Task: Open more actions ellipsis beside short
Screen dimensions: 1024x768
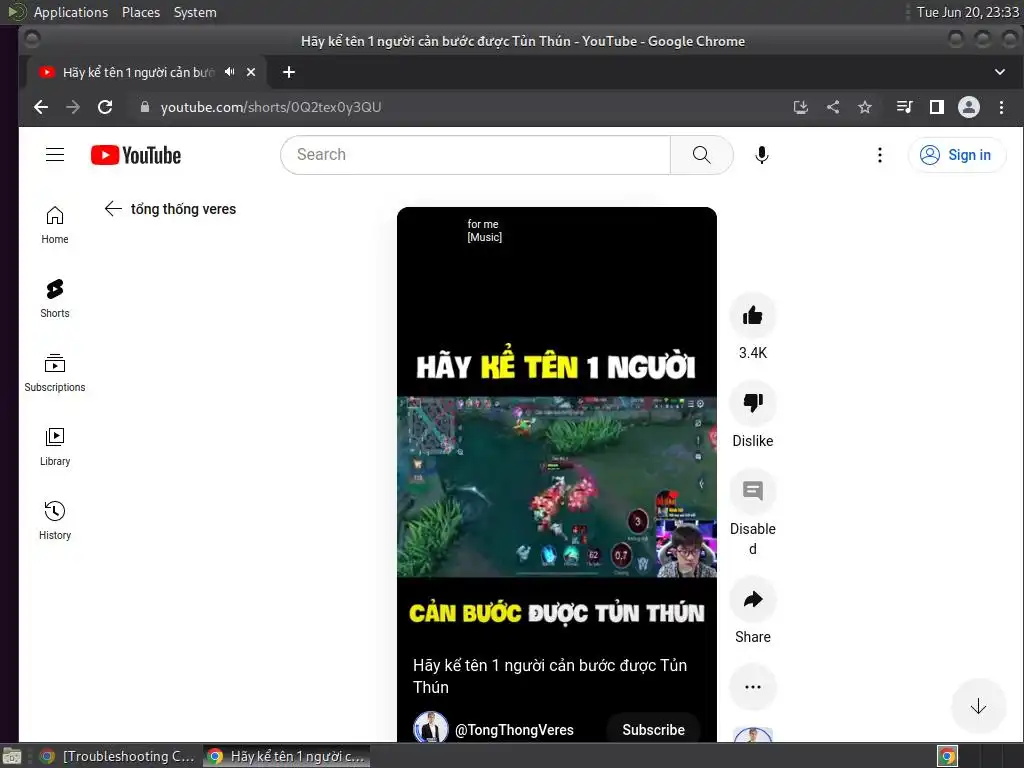Action: [752, 687]
